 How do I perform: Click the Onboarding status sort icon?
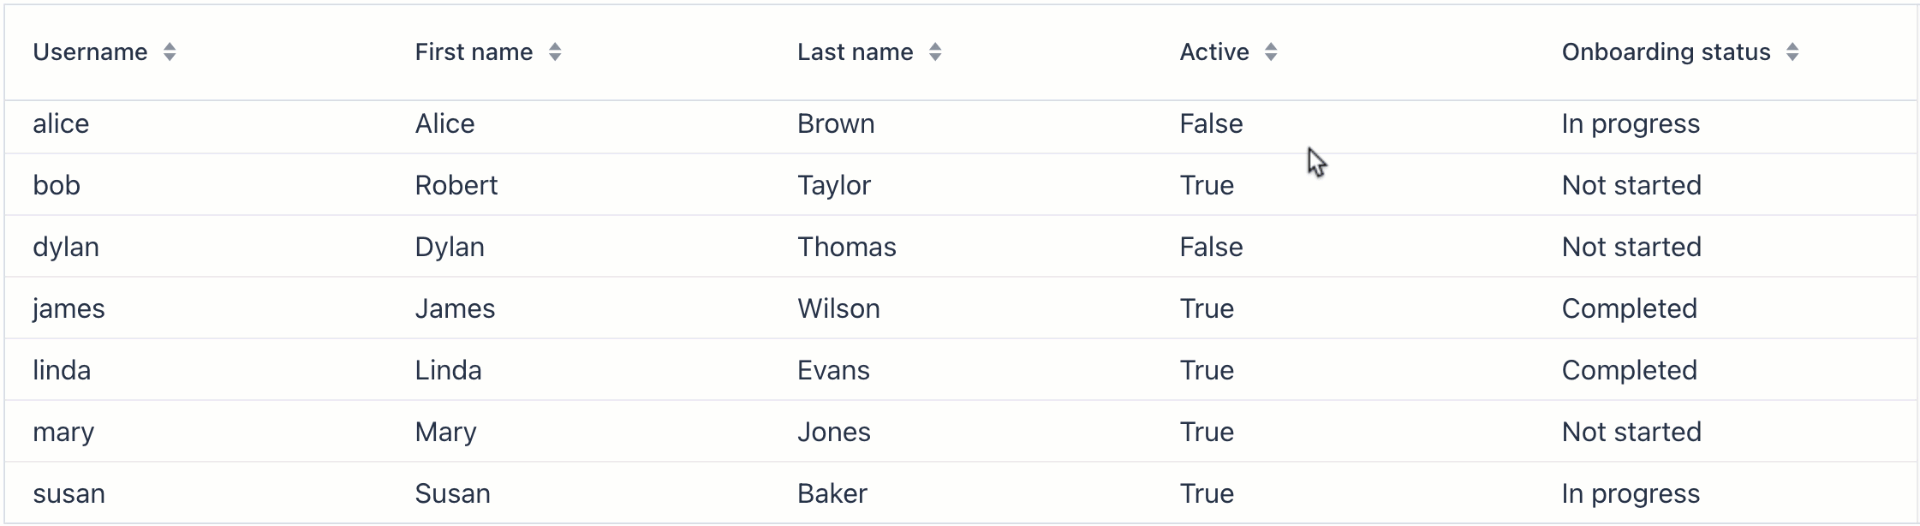click(x=1793, y=52)
